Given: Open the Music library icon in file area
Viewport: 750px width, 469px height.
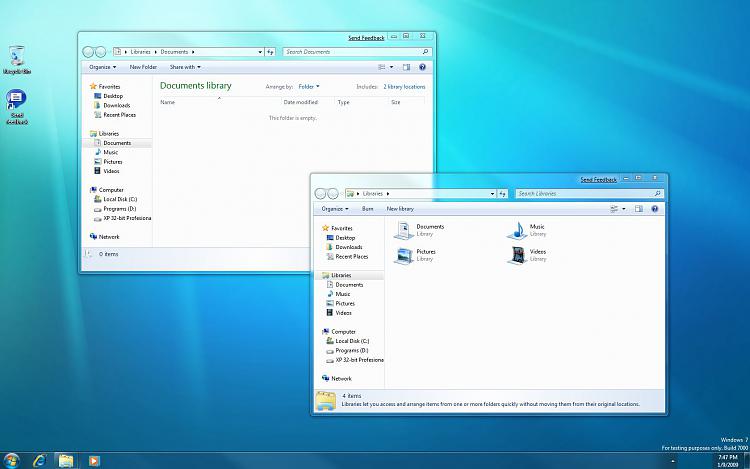Looking at the screenshot, I should pyautogui.click(x=517, y=230).
